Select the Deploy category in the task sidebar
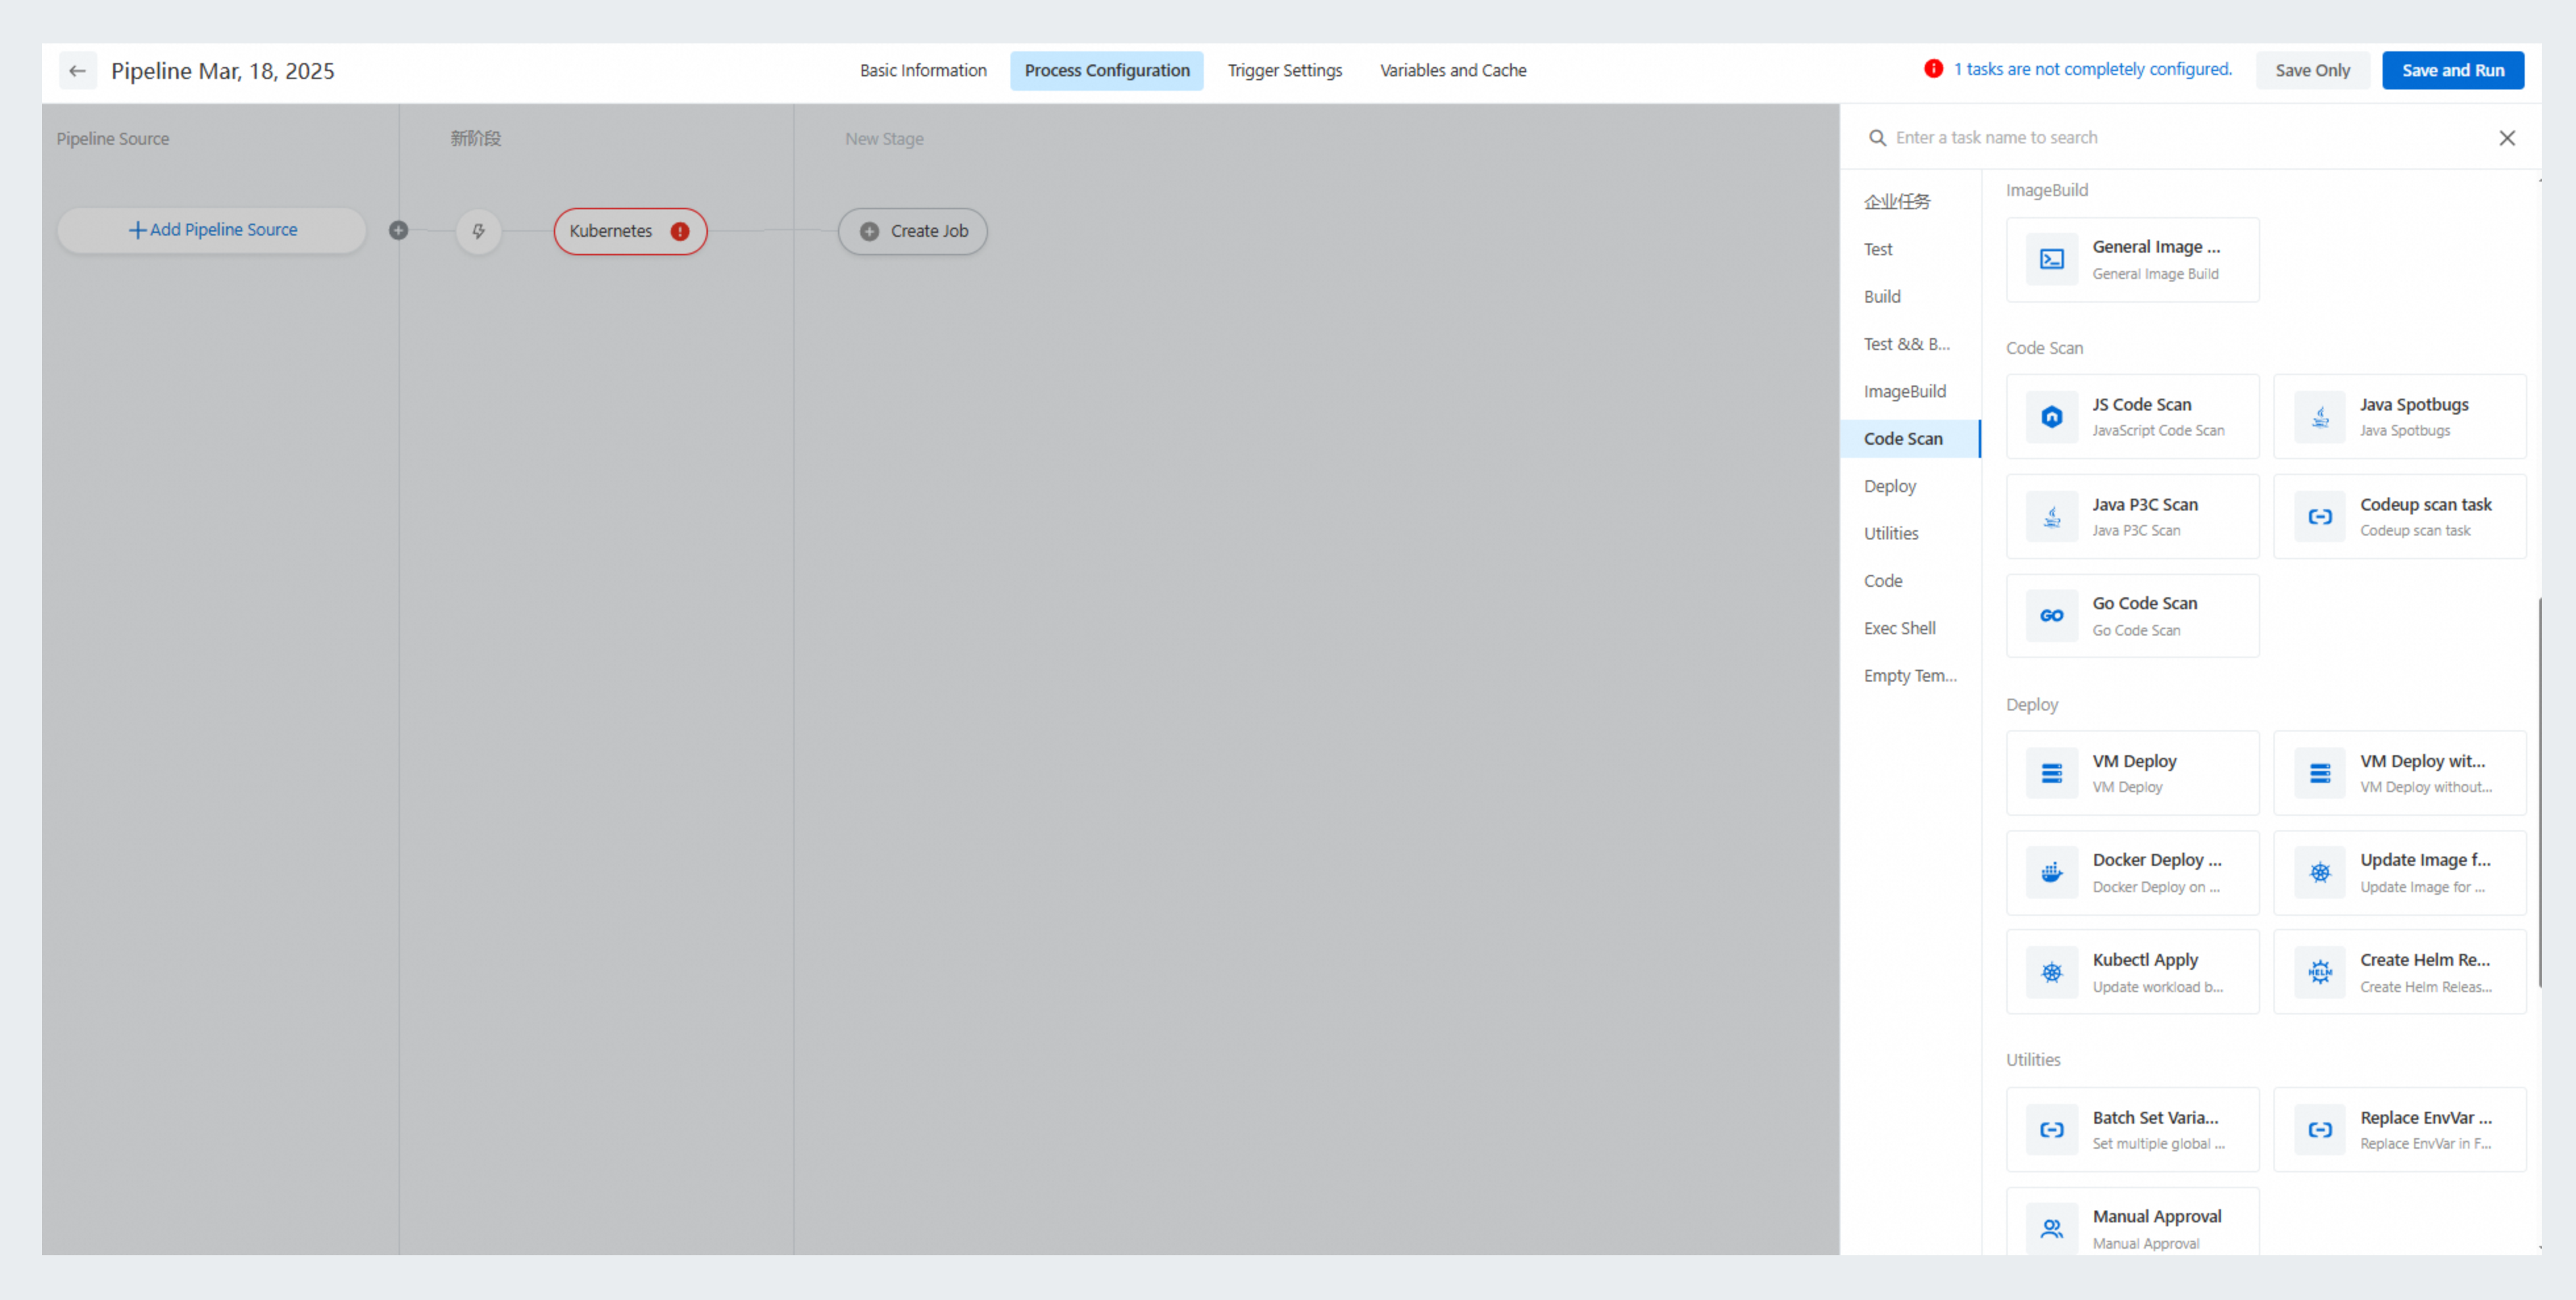2576x1300 pixels. (x=1889, y=485)
